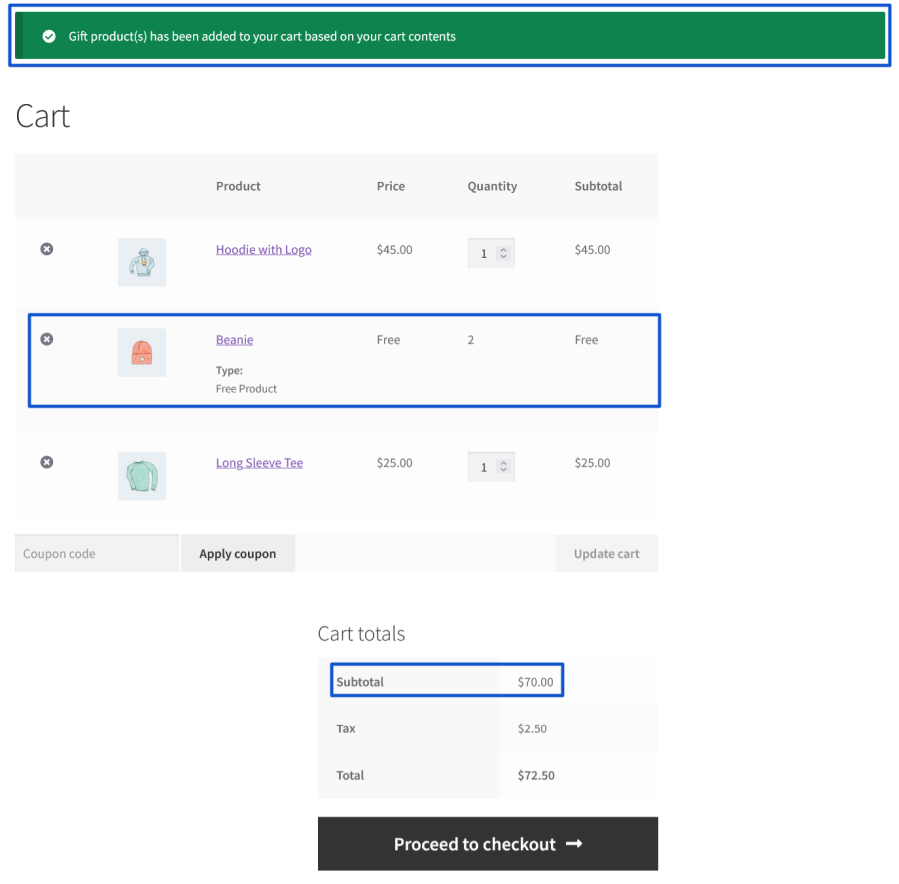Screen dimensions: 899x884
Task: Remove Long Sleeve Tee from cart
Action: (46, 462)
